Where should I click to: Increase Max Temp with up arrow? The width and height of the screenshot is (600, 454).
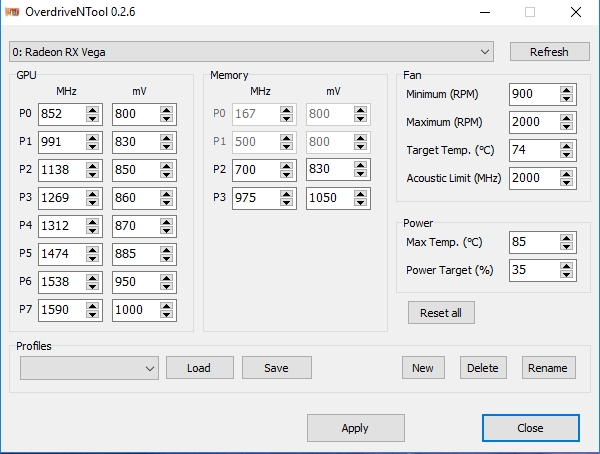tap(566, 238)
